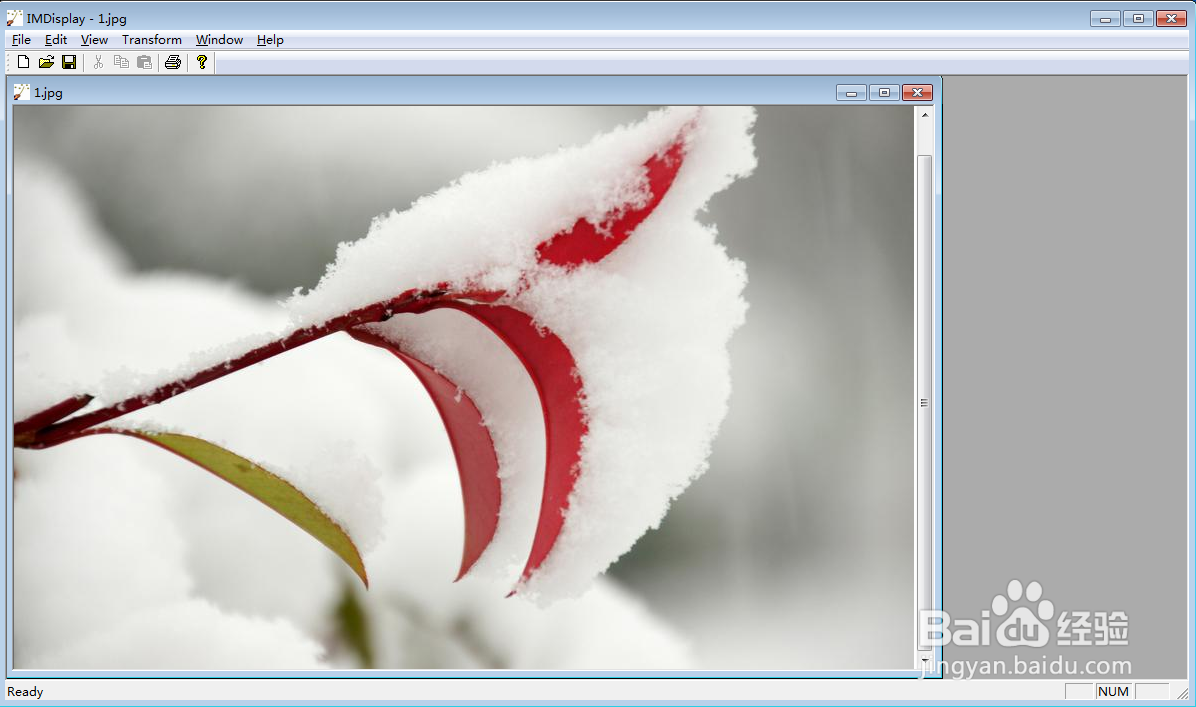Open the Help menu

pos(270,40)
